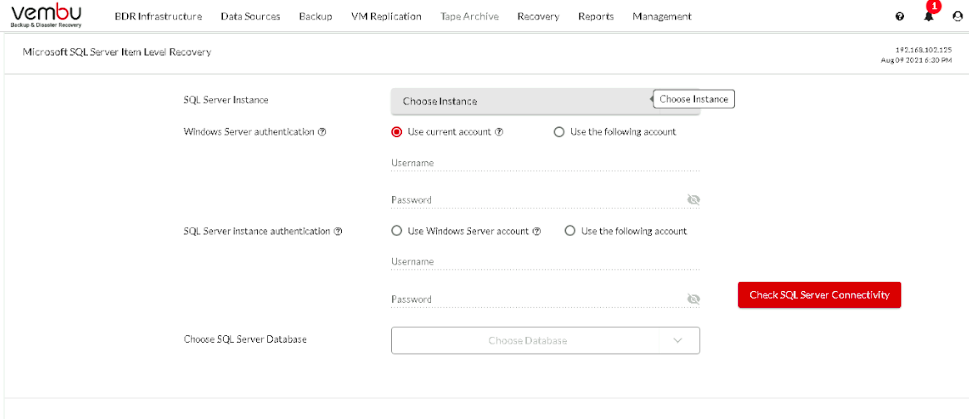Expand the Choose Database chevron arrow

coord(678,341)
